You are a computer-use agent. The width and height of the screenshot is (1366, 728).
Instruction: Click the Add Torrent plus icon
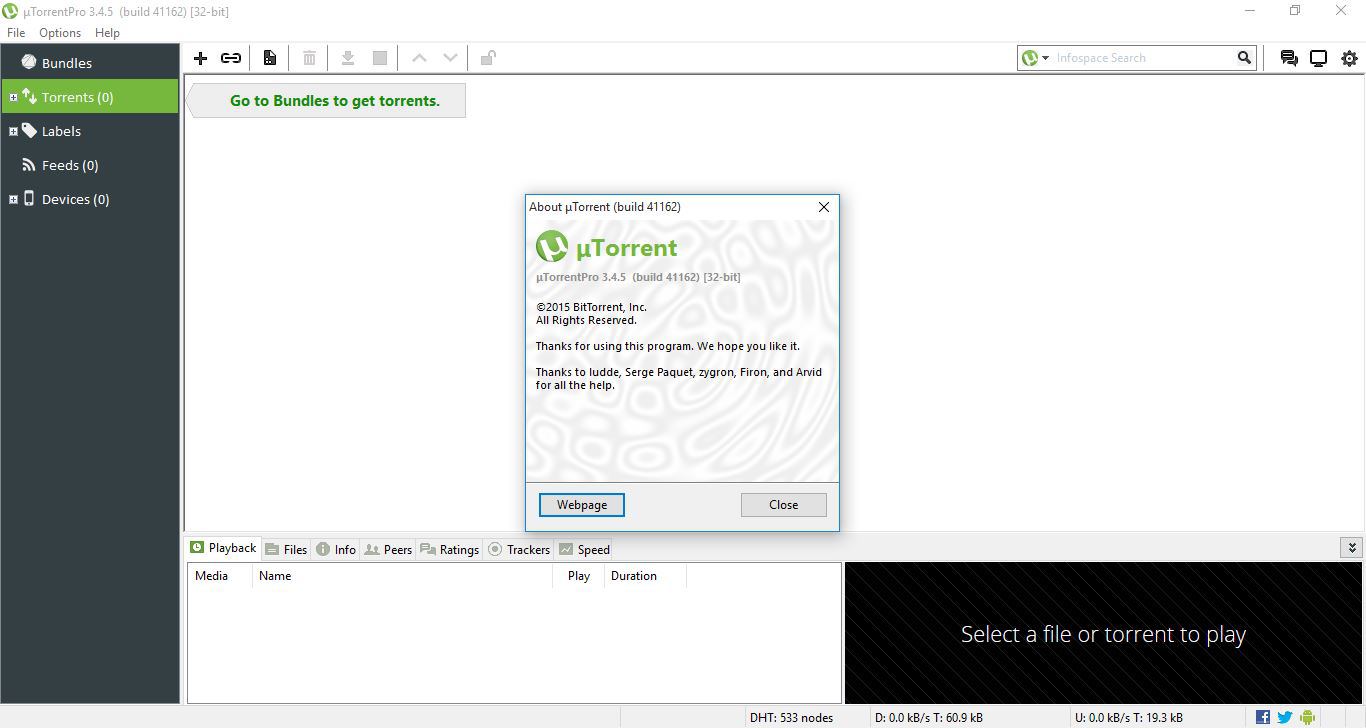coord(200,58)
